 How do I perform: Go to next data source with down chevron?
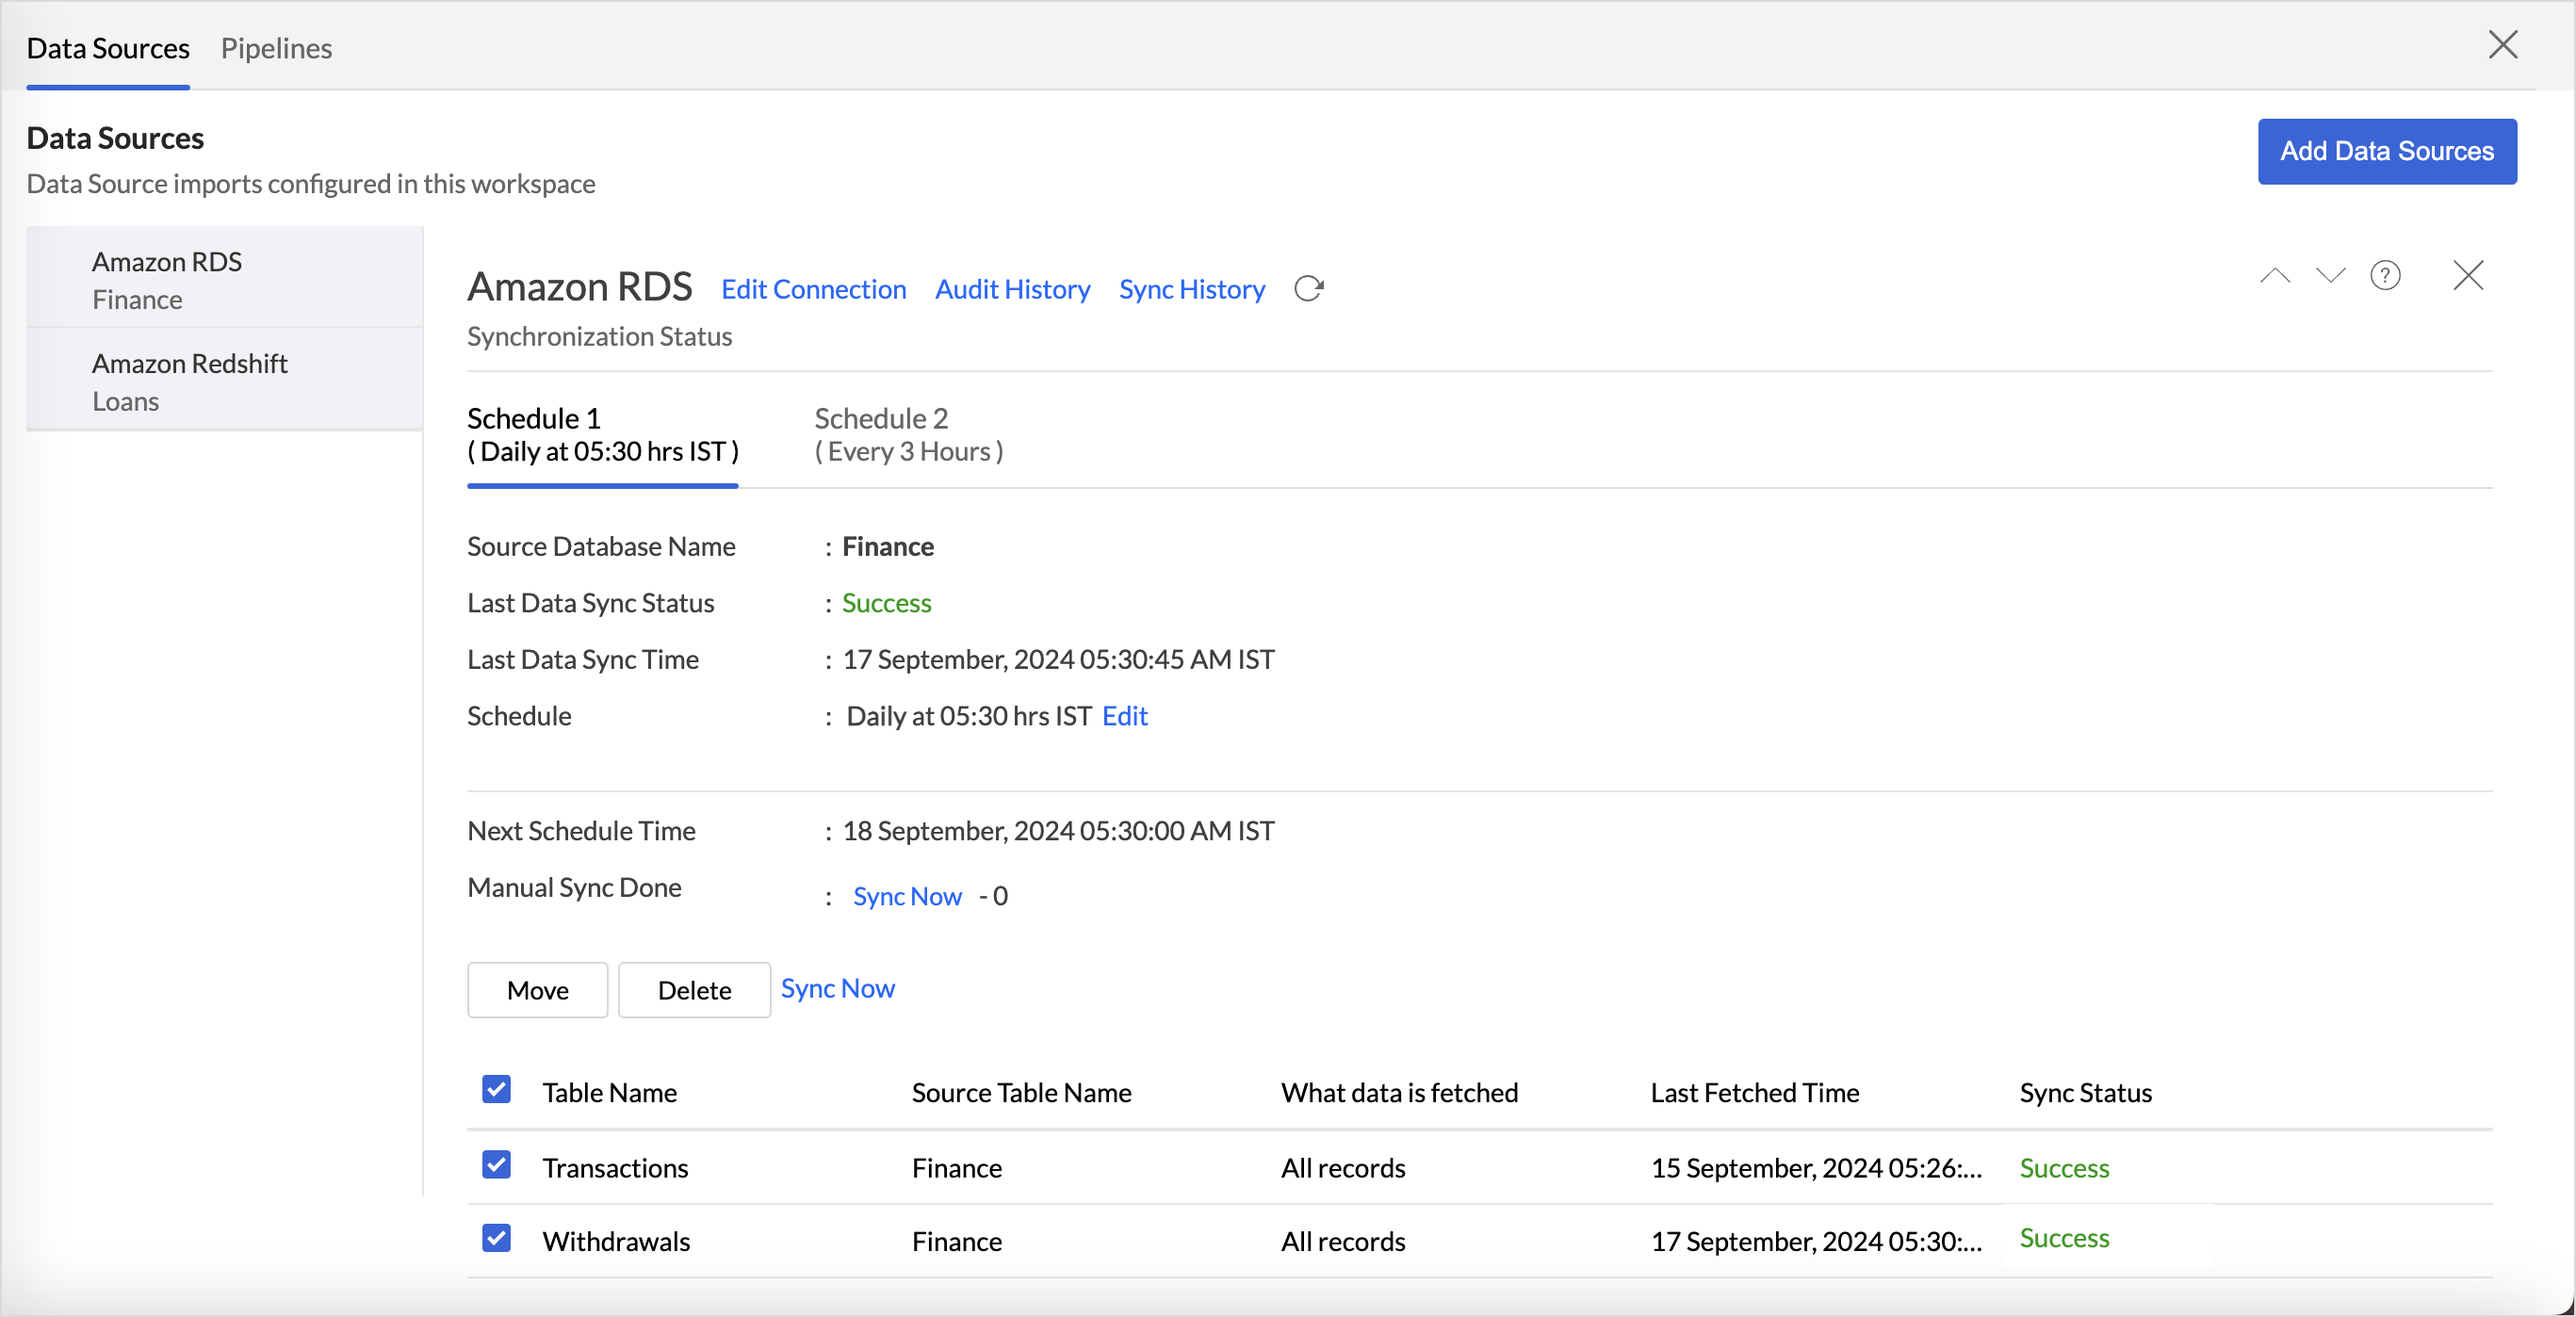tap(2330, 276)
